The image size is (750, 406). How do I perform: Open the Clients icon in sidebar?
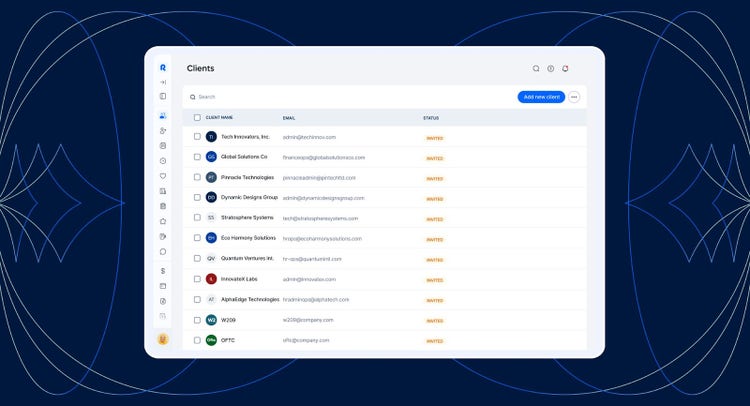click(x=163, y=116)
